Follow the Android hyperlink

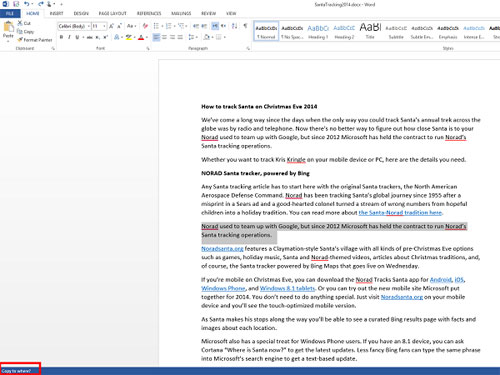coord(441,280)
